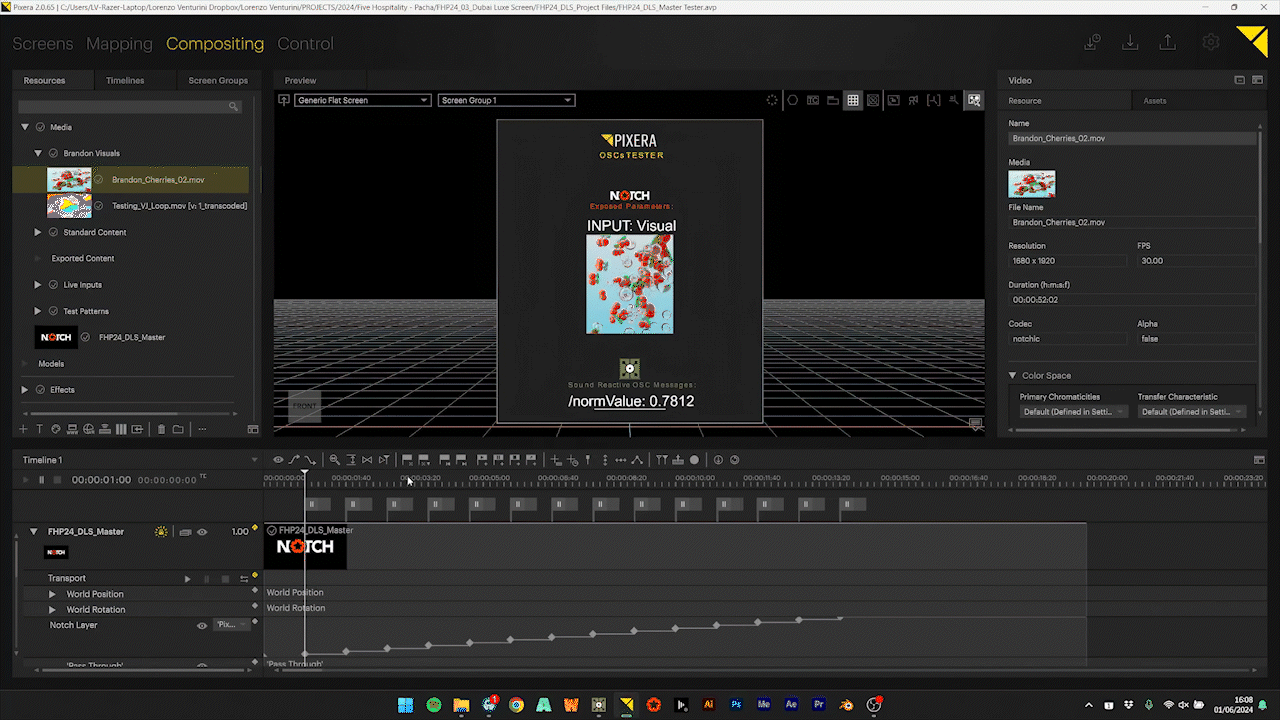Expand the World Position property
The width and height of the screenshot is (1280, 720).
point(52,594)
